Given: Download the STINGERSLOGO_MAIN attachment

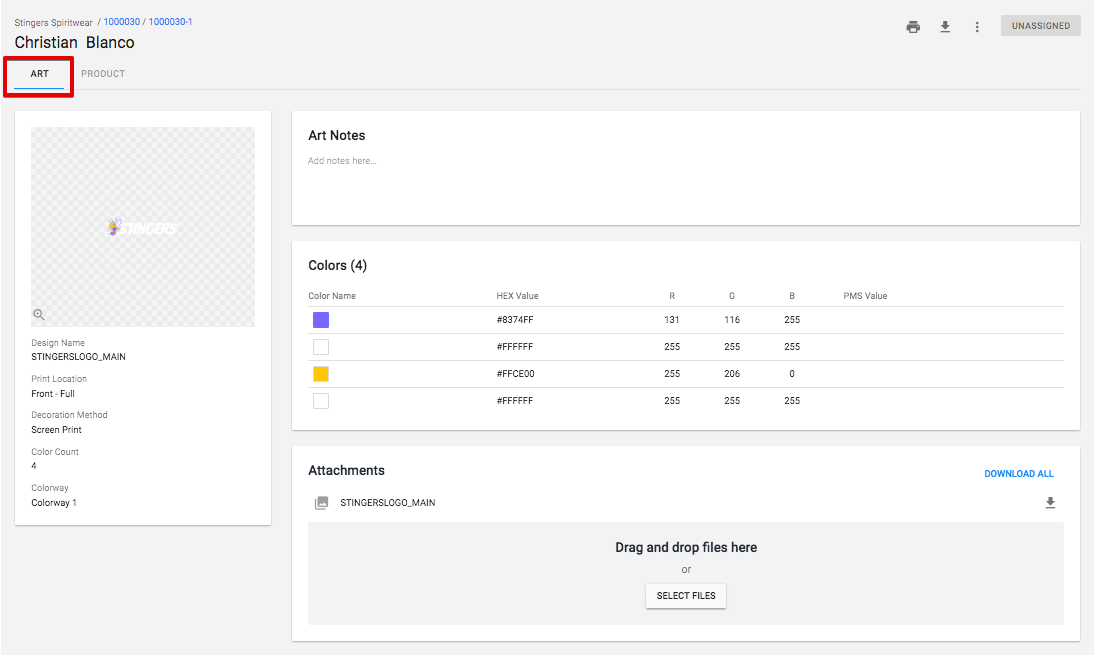Looking at the screenshot, I should click(x=1050, y=503).
